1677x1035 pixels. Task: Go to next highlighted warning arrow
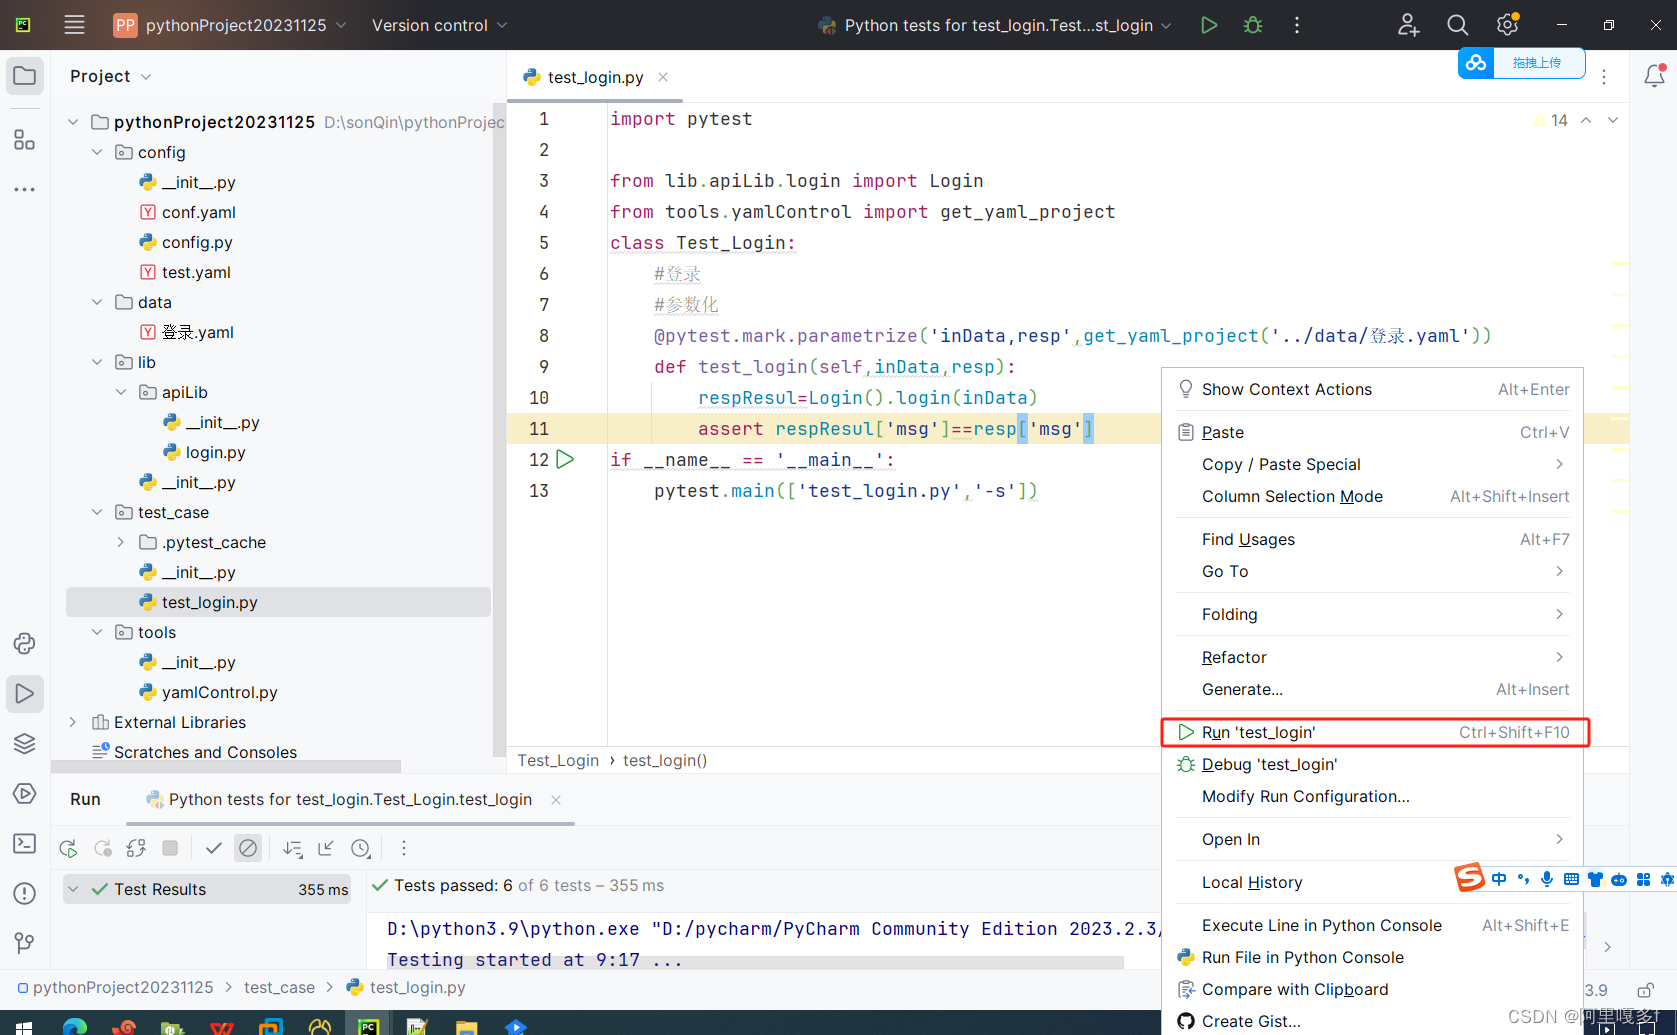1613,120
